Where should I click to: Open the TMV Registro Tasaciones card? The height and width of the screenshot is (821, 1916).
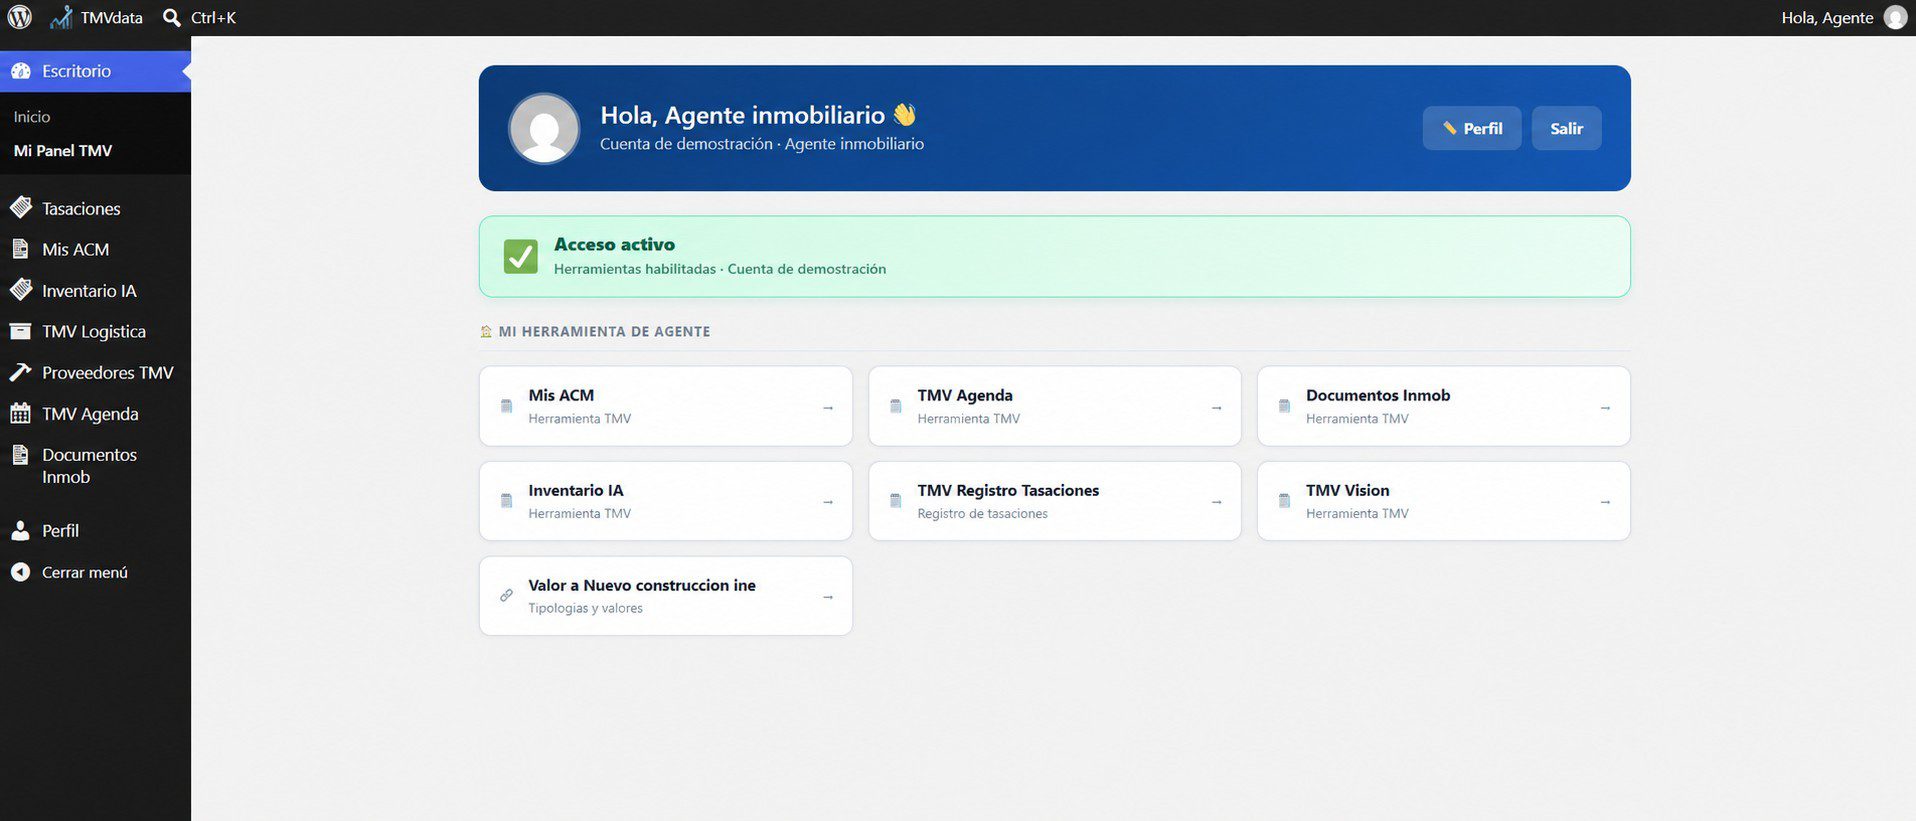[1055, 501]
